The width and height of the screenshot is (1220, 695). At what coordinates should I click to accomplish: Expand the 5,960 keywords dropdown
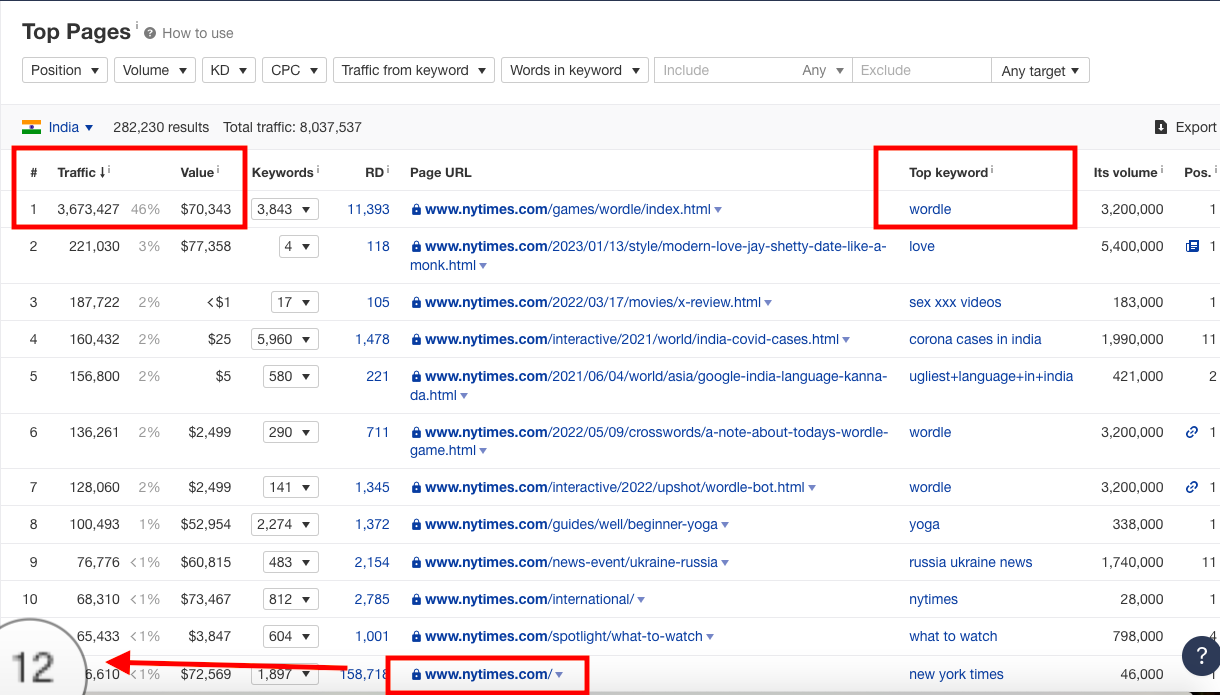click(x=285, y=339)
